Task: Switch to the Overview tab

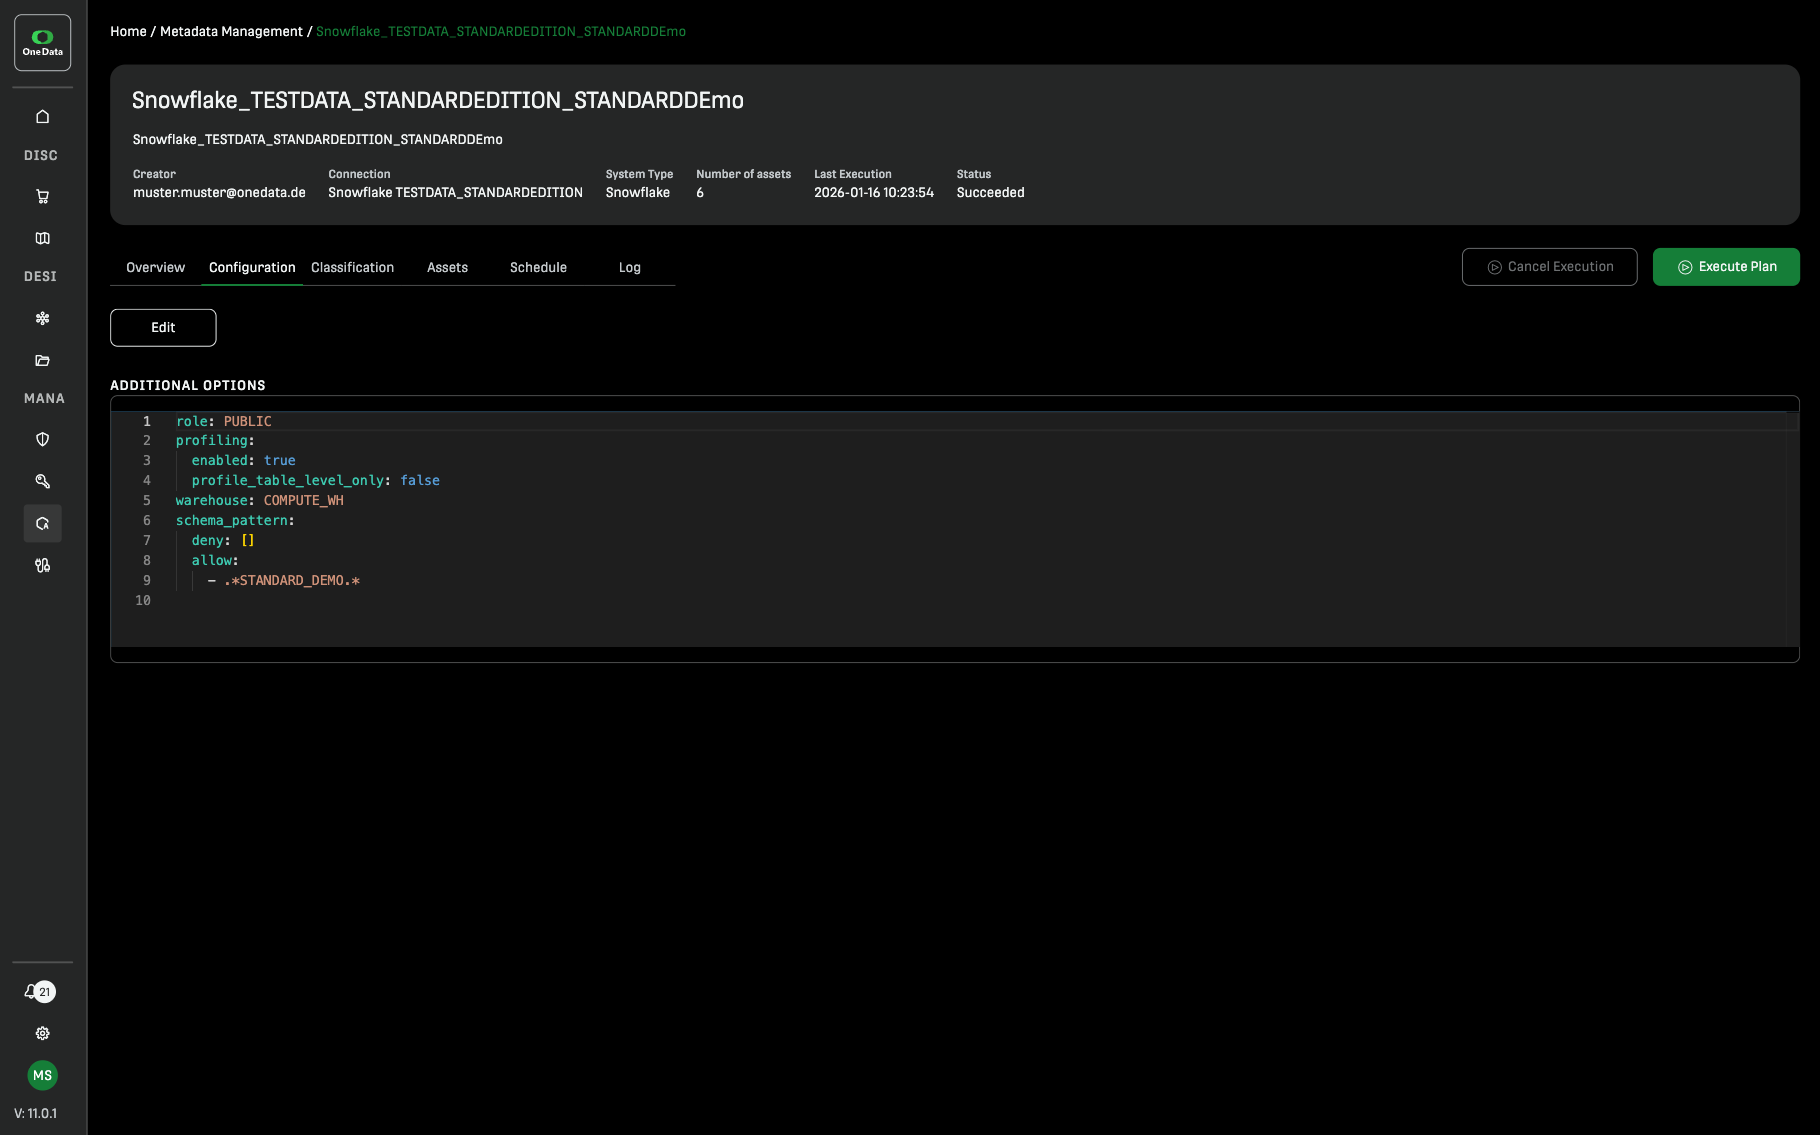Action: [155, 268]
